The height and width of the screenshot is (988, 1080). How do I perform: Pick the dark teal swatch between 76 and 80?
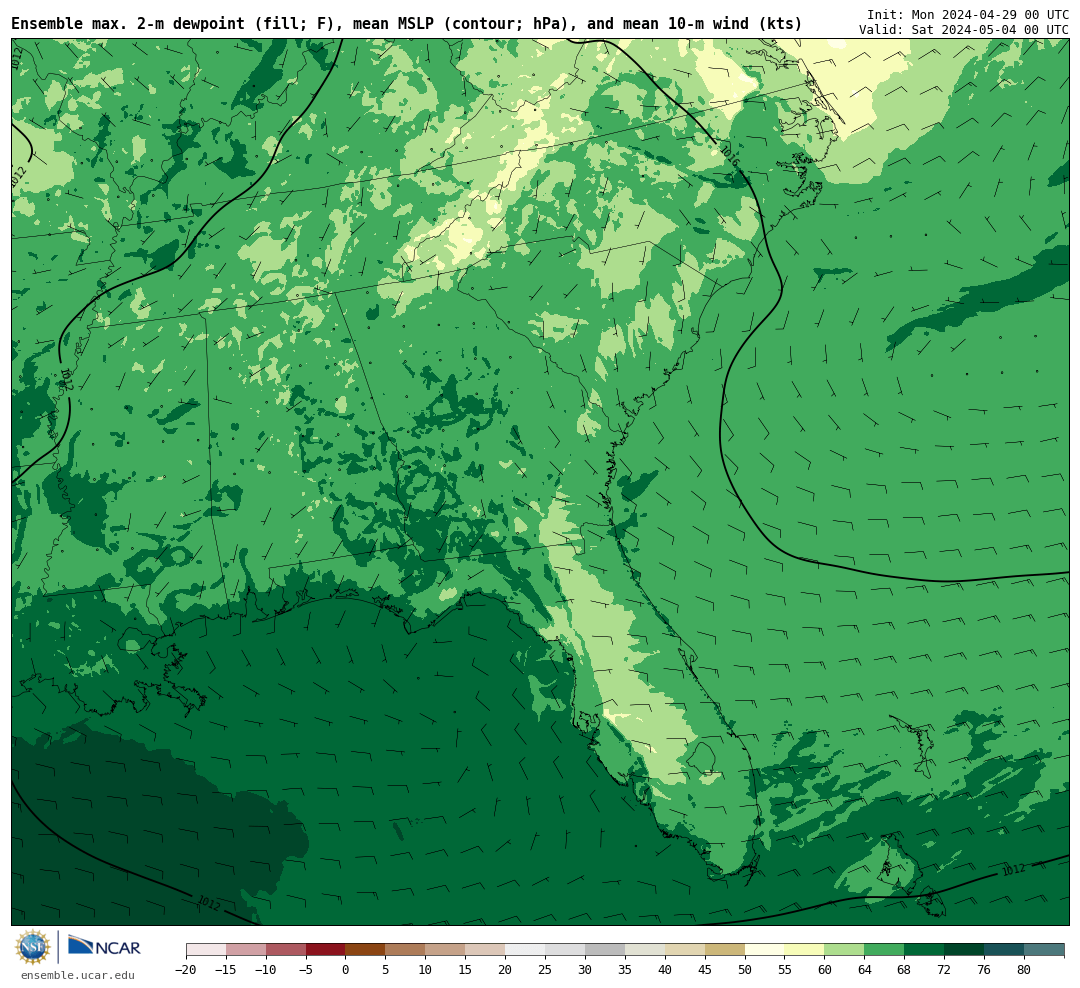(1005, 950)
